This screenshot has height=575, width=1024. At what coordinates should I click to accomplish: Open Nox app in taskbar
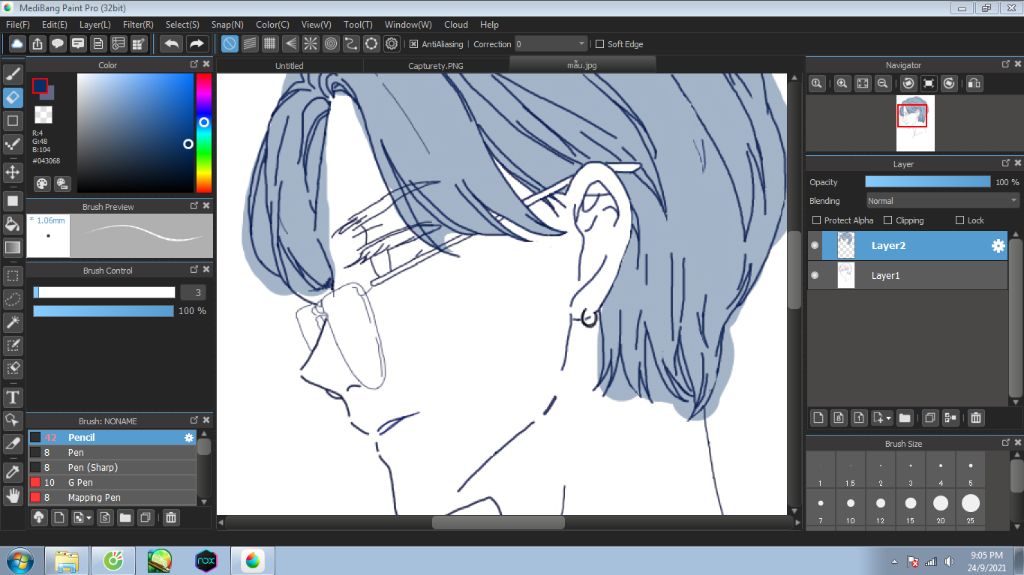(x=206, y=561)
